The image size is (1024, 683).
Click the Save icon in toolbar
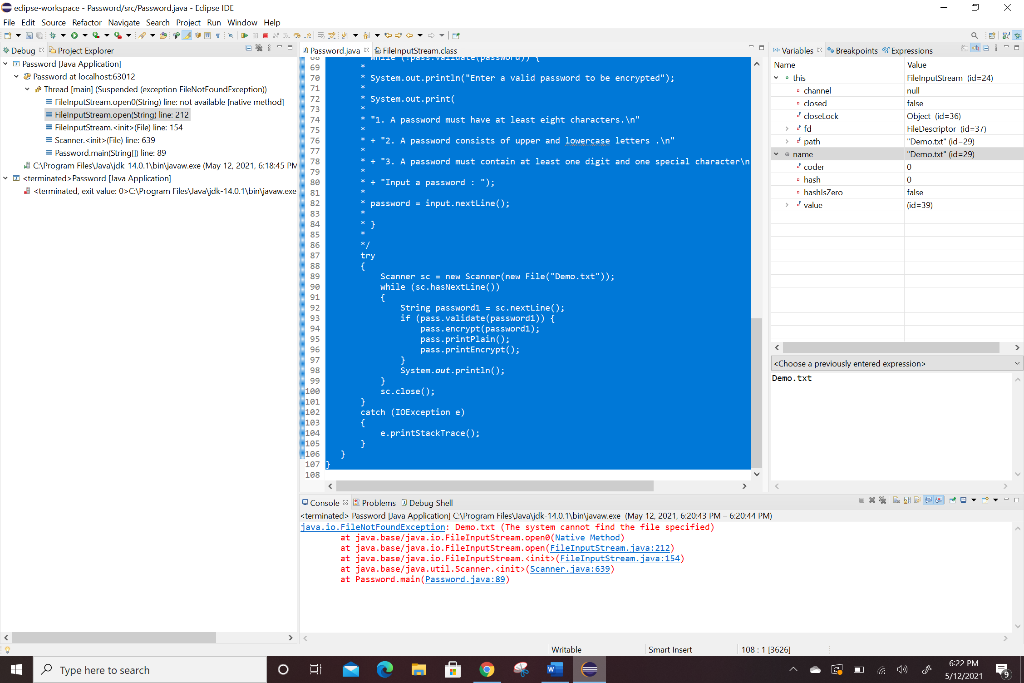(29, 35)
